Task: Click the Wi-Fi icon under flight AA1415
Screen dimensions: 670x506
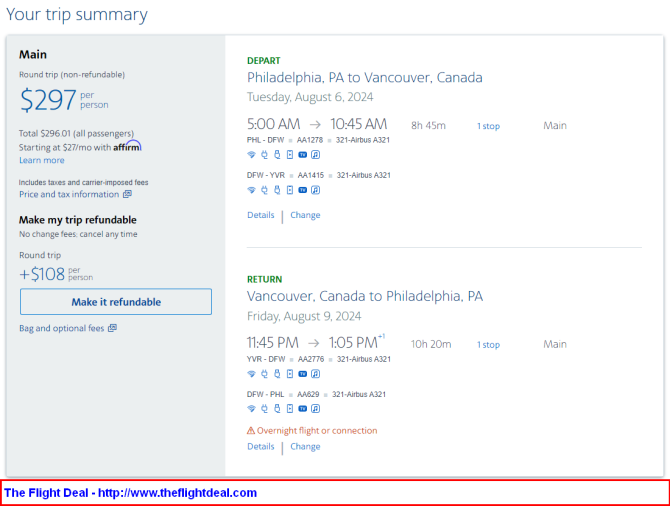Action: coord(251,190)
